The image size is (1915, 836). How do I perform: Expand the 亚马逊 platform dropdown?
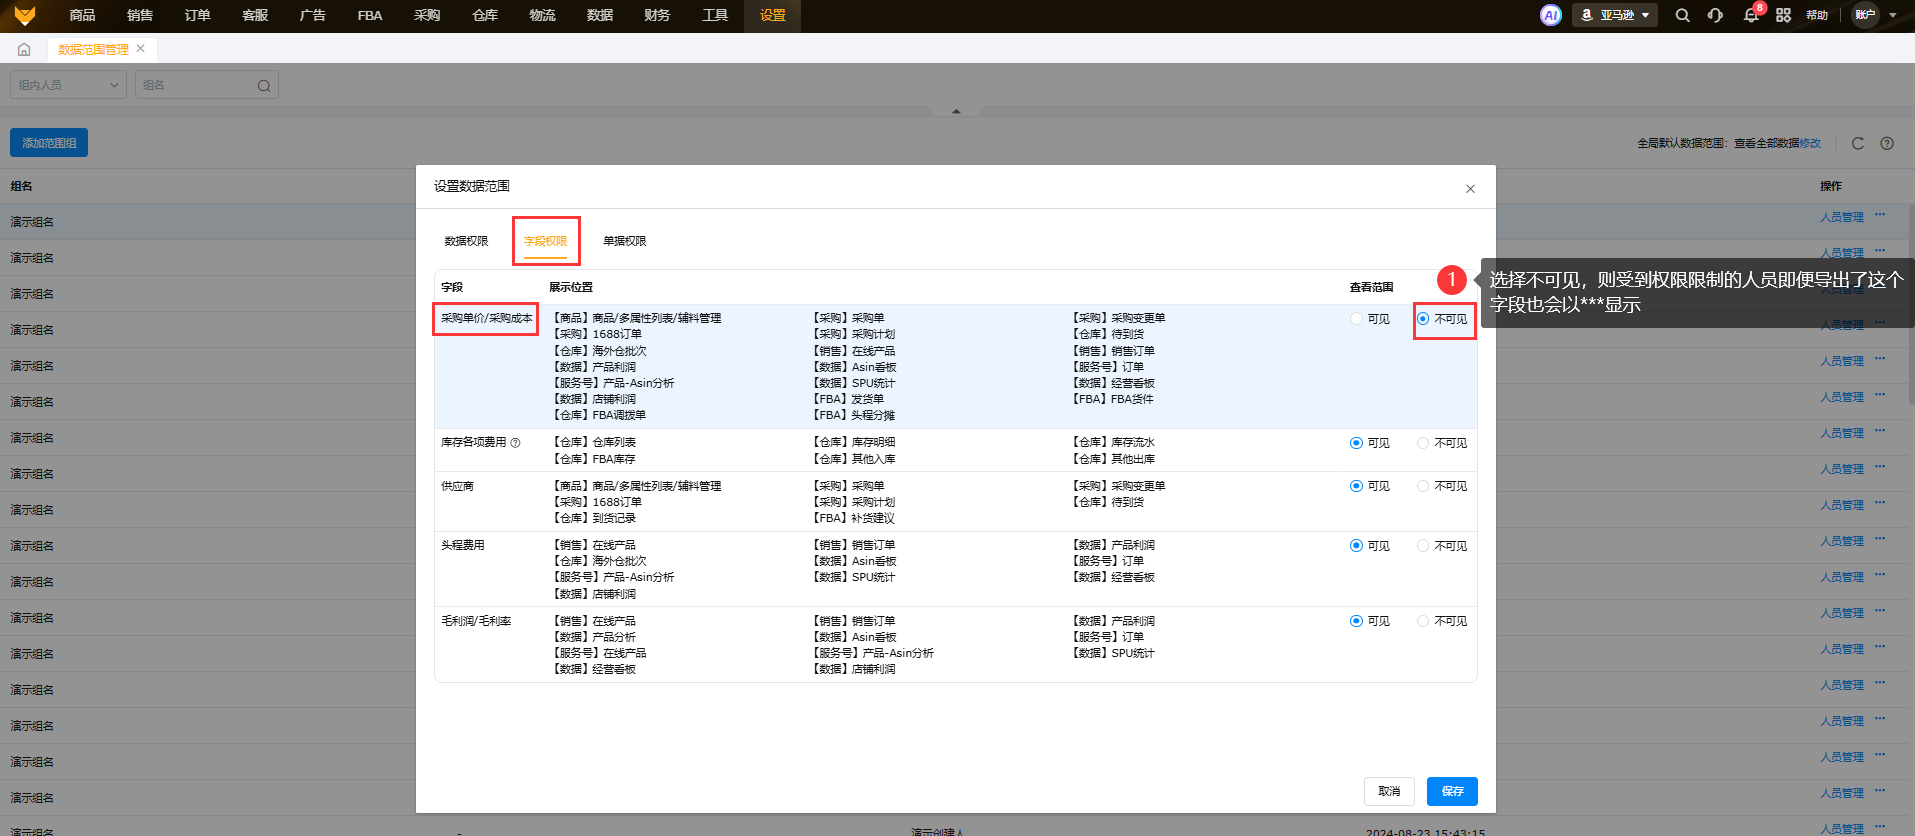point(1615,15)
